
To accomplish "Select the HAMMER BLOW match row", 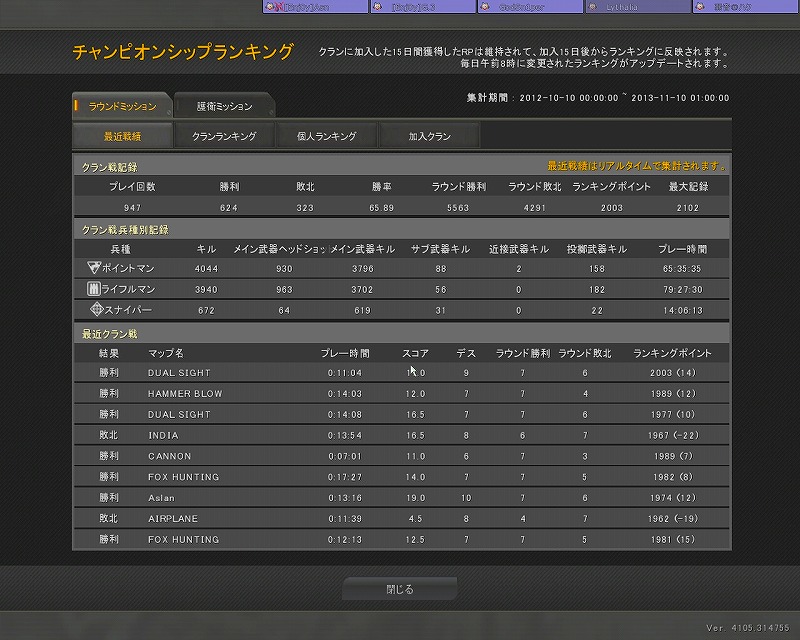I will coord(400,394).
